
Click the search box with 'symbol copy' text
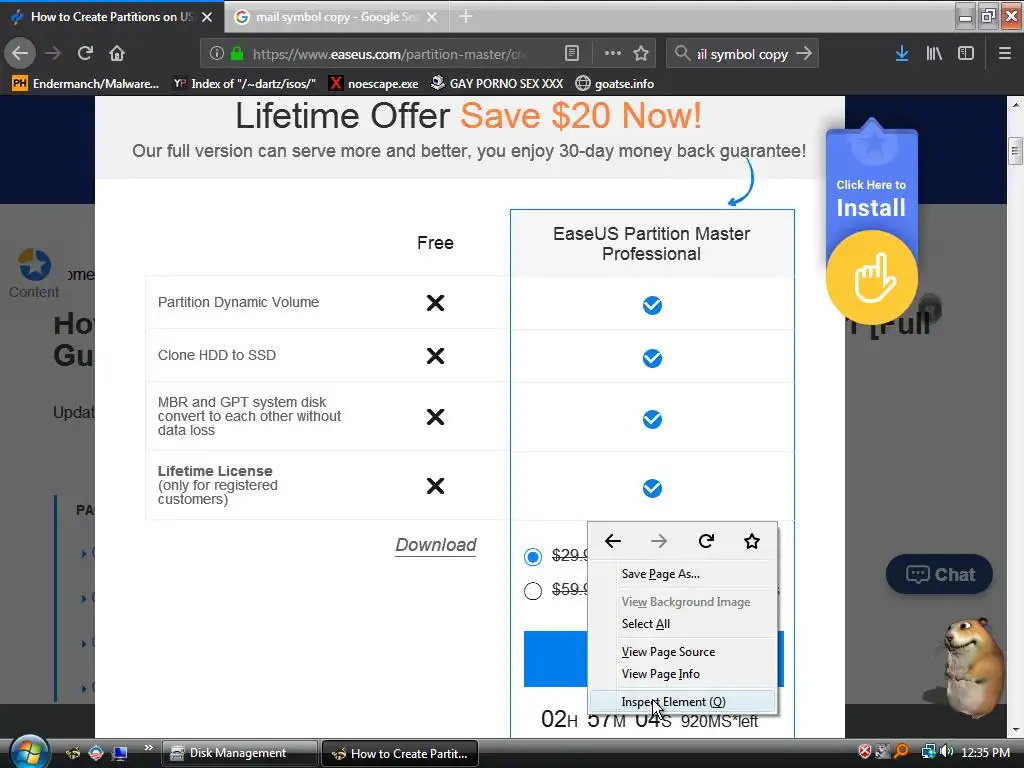coord(743,54)
